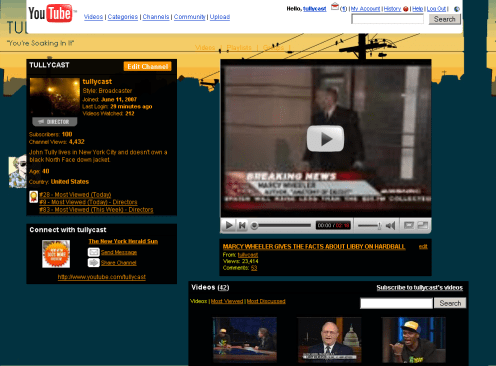Open the Marcy Wheeler Hardball video title link

point(314,247)
